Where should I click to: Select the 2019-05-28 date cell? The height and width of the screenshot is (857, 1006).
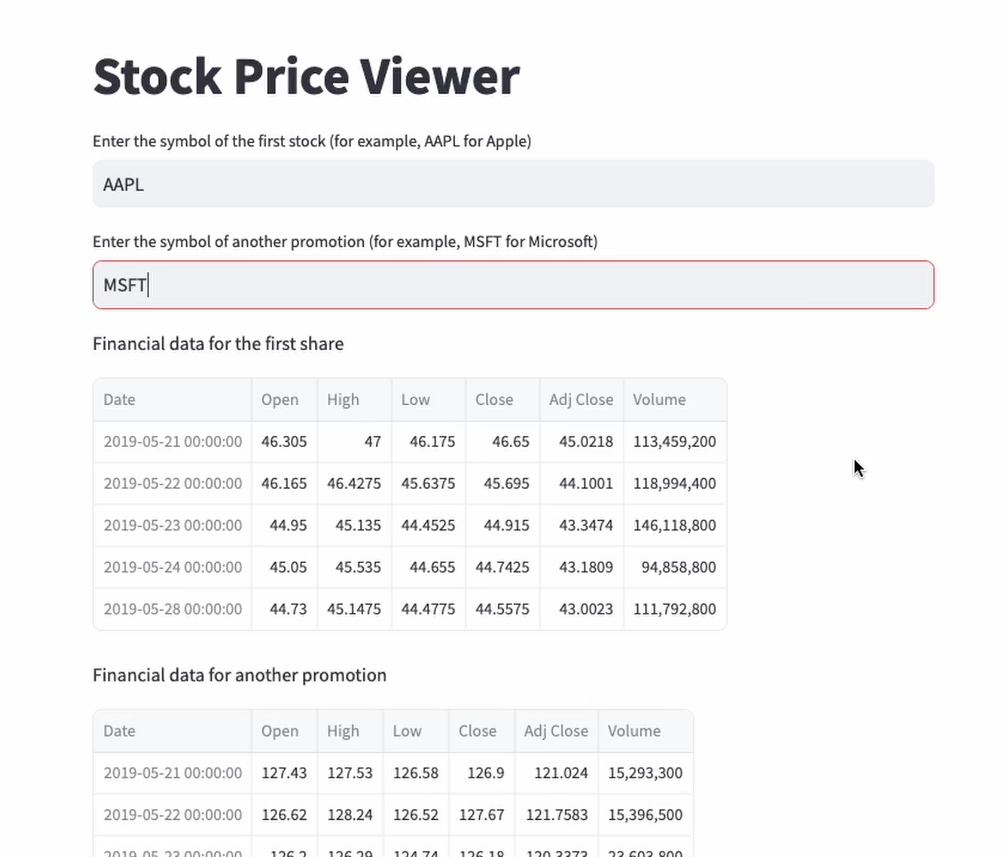coord(172,609)
